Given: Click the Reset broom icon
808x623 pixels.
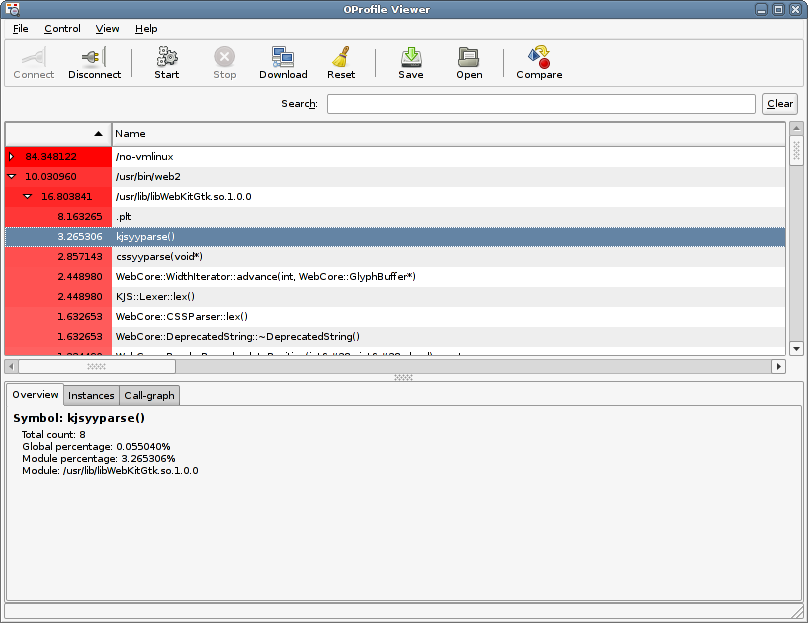Looking at the screenshot, I should pyautogui.click(x=341, y=58).
